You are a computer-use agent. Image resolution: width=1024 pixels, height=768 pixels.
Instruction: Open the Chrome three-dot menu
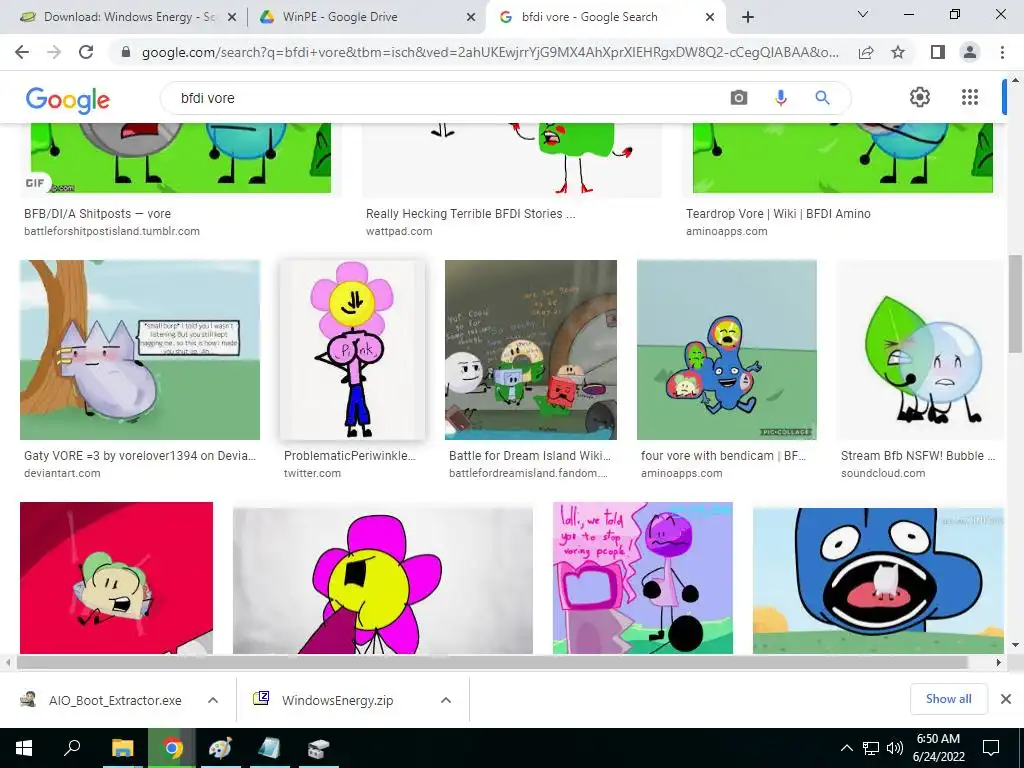coord(1002,52)
